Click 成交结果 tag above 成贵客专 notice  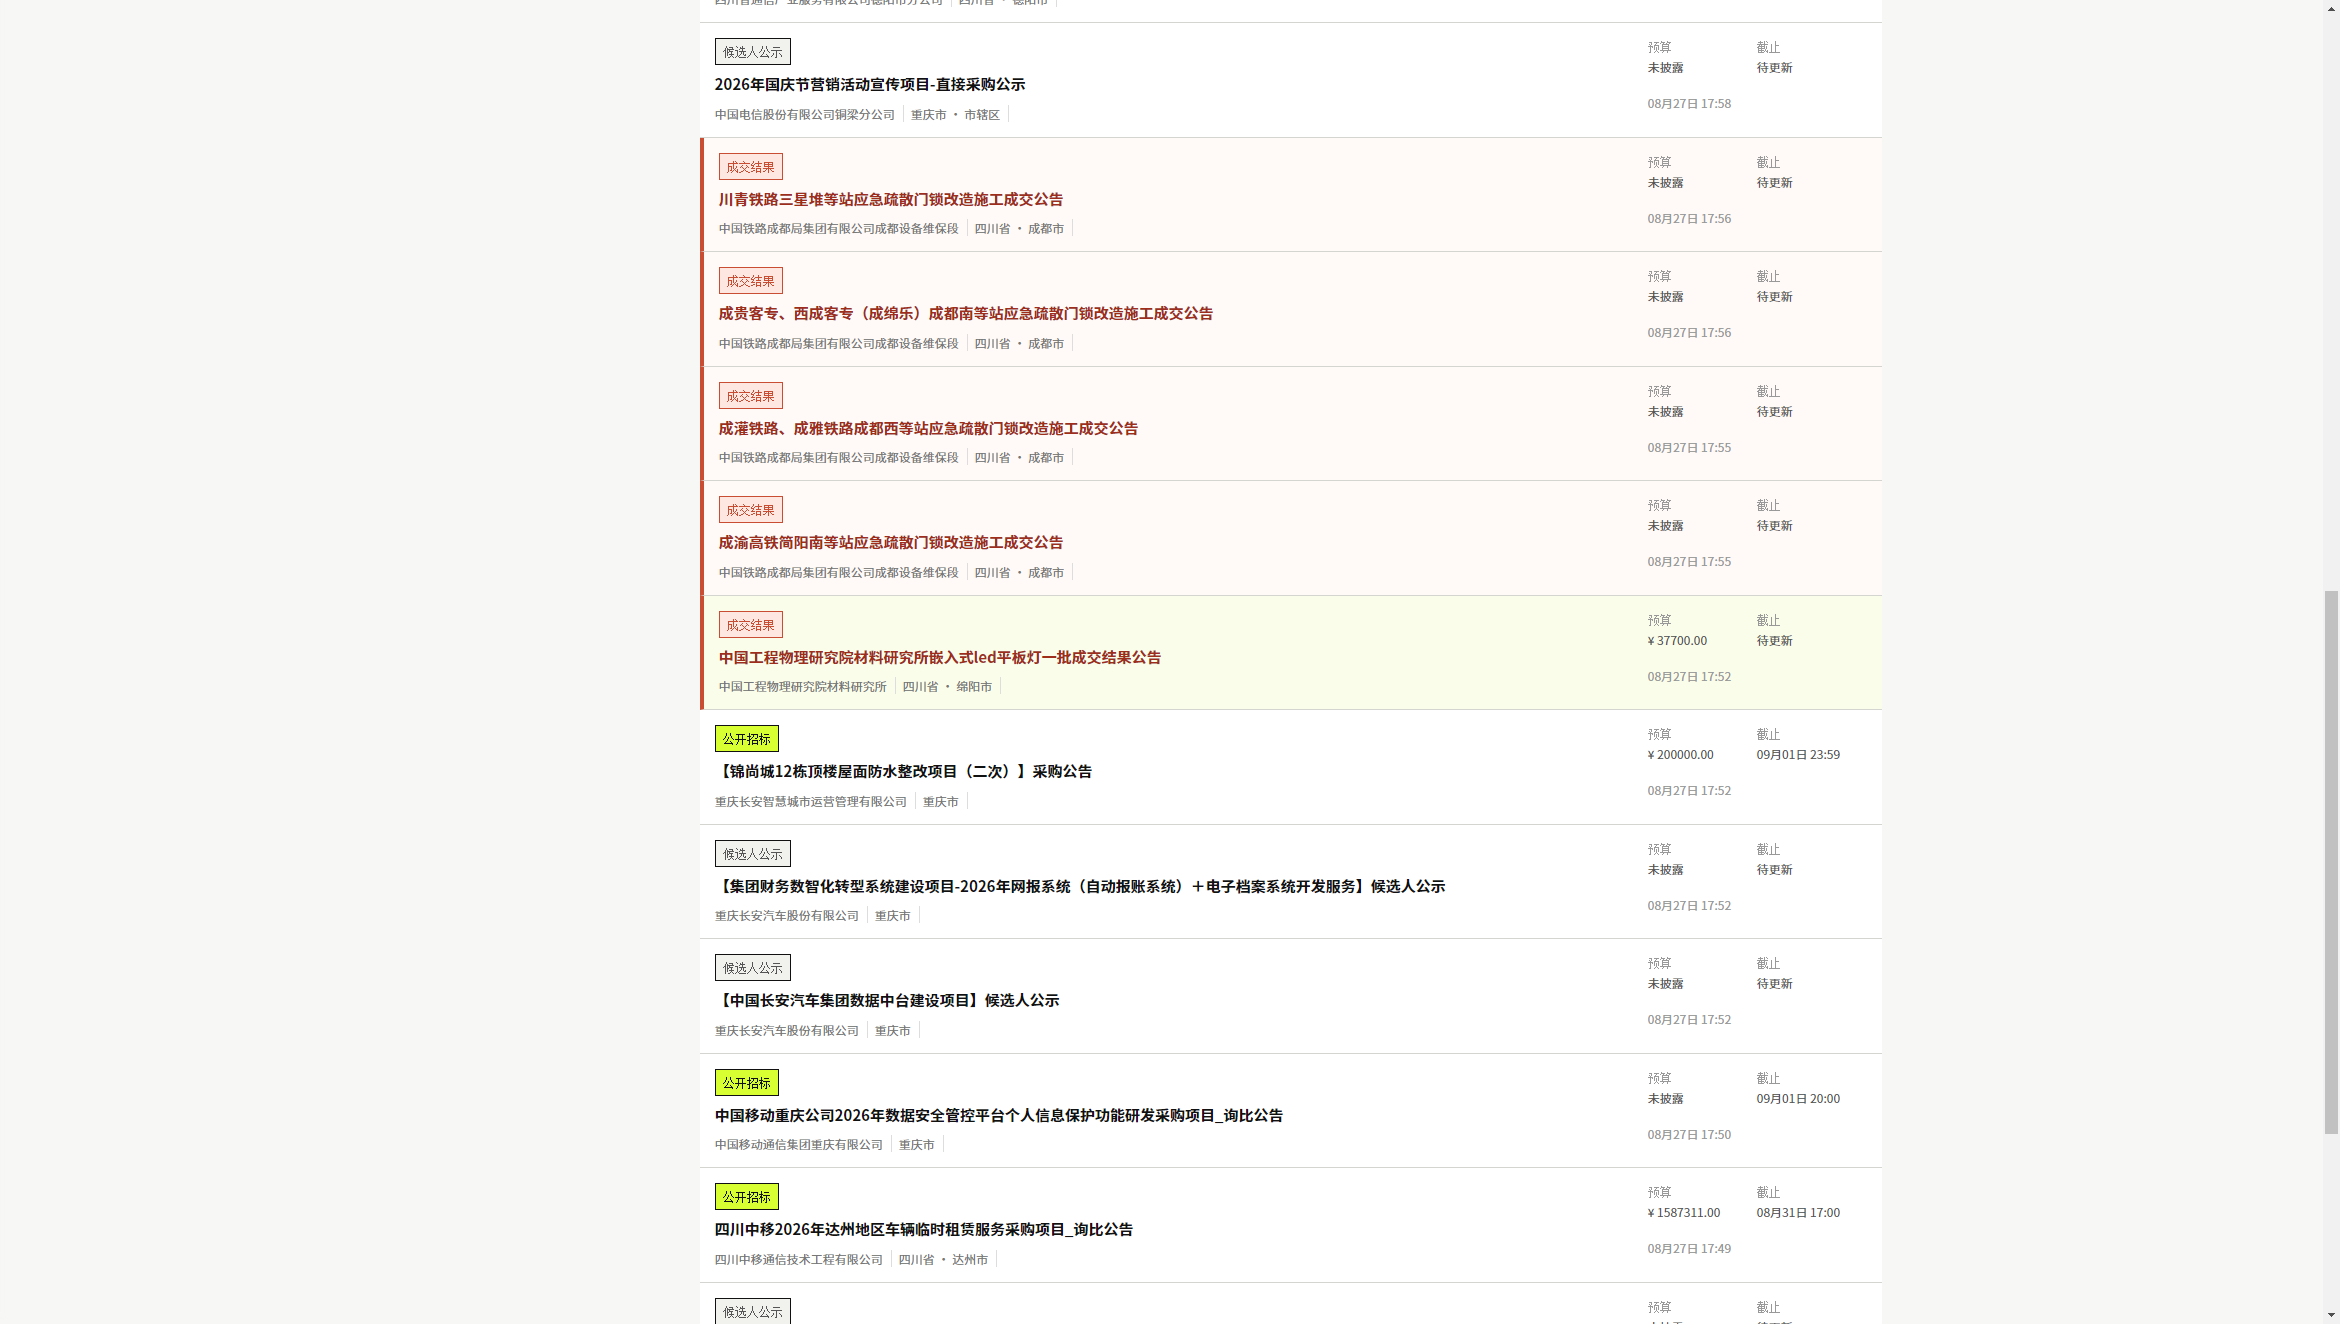(x=750, y=281)
